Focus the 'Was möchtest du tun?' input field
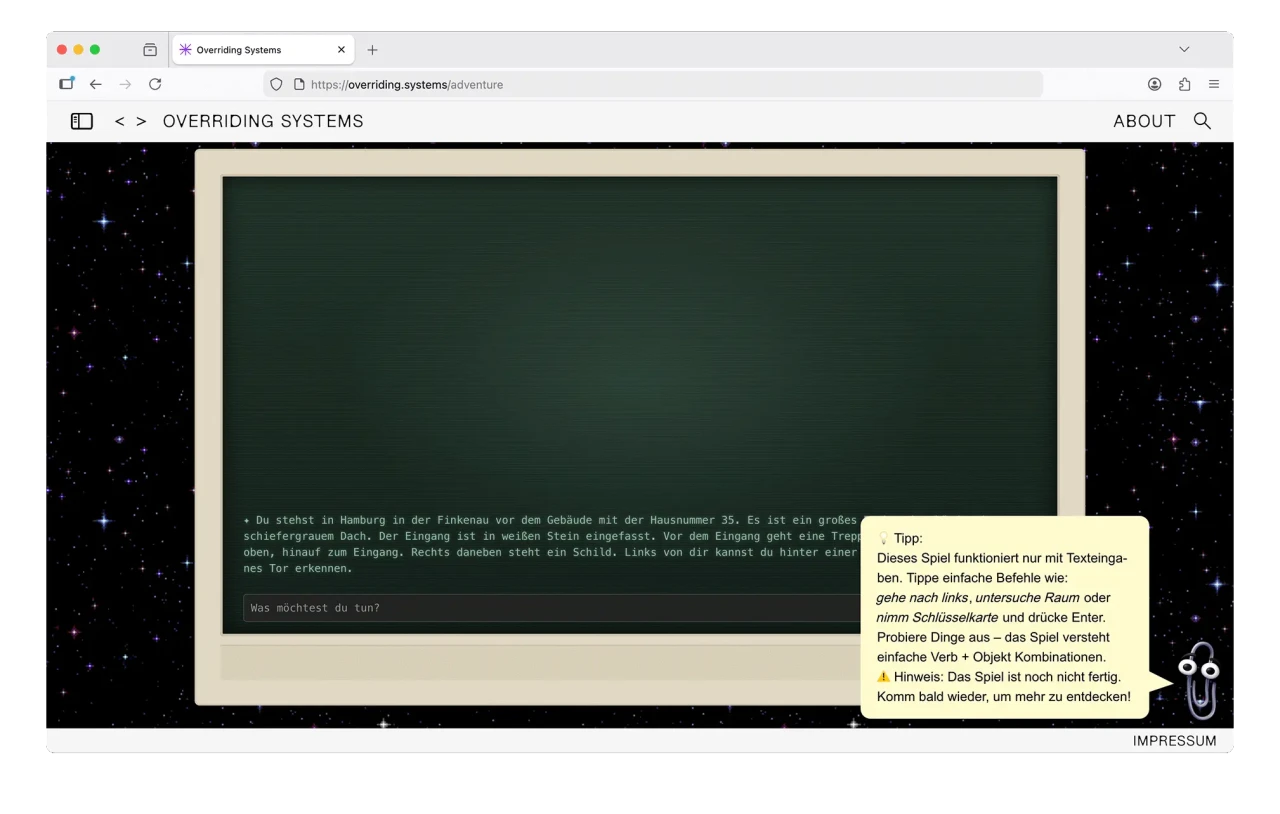Viewport: 1280px width, 814px height. click(x=550, y=608)
